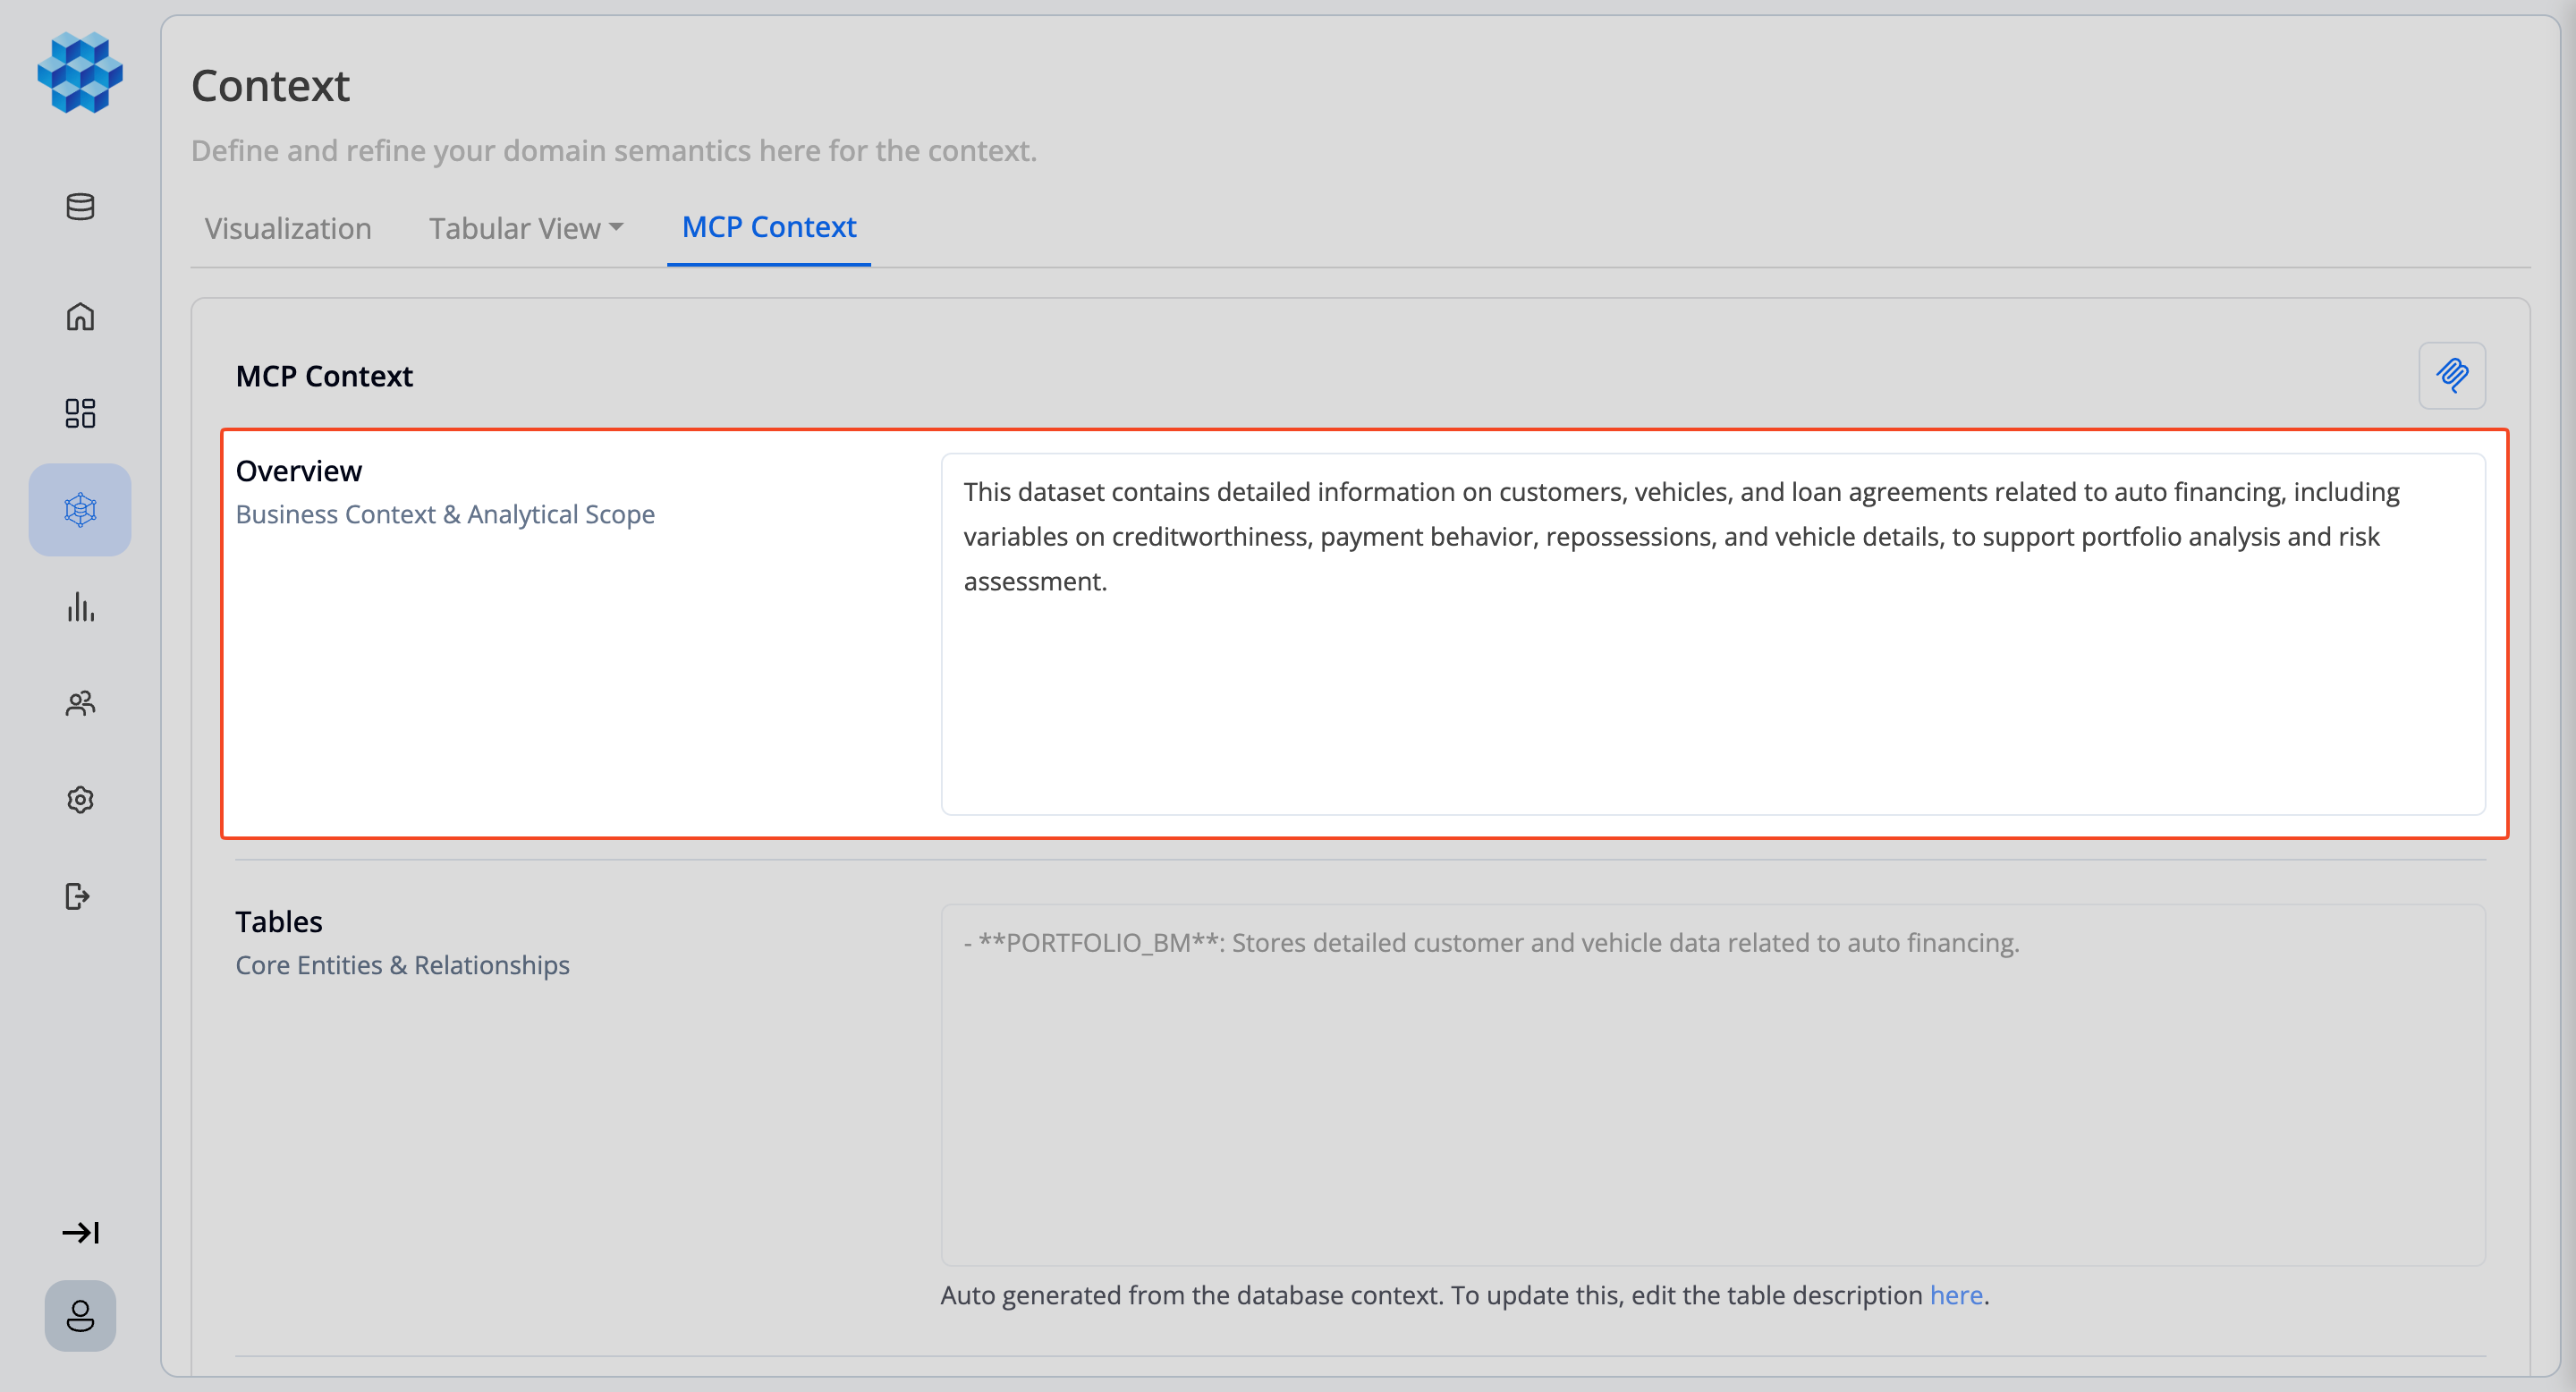This screenshot has height=1392, width=2576.
Task: Open the bar chart analytics icon
Action: click(80, 607)
